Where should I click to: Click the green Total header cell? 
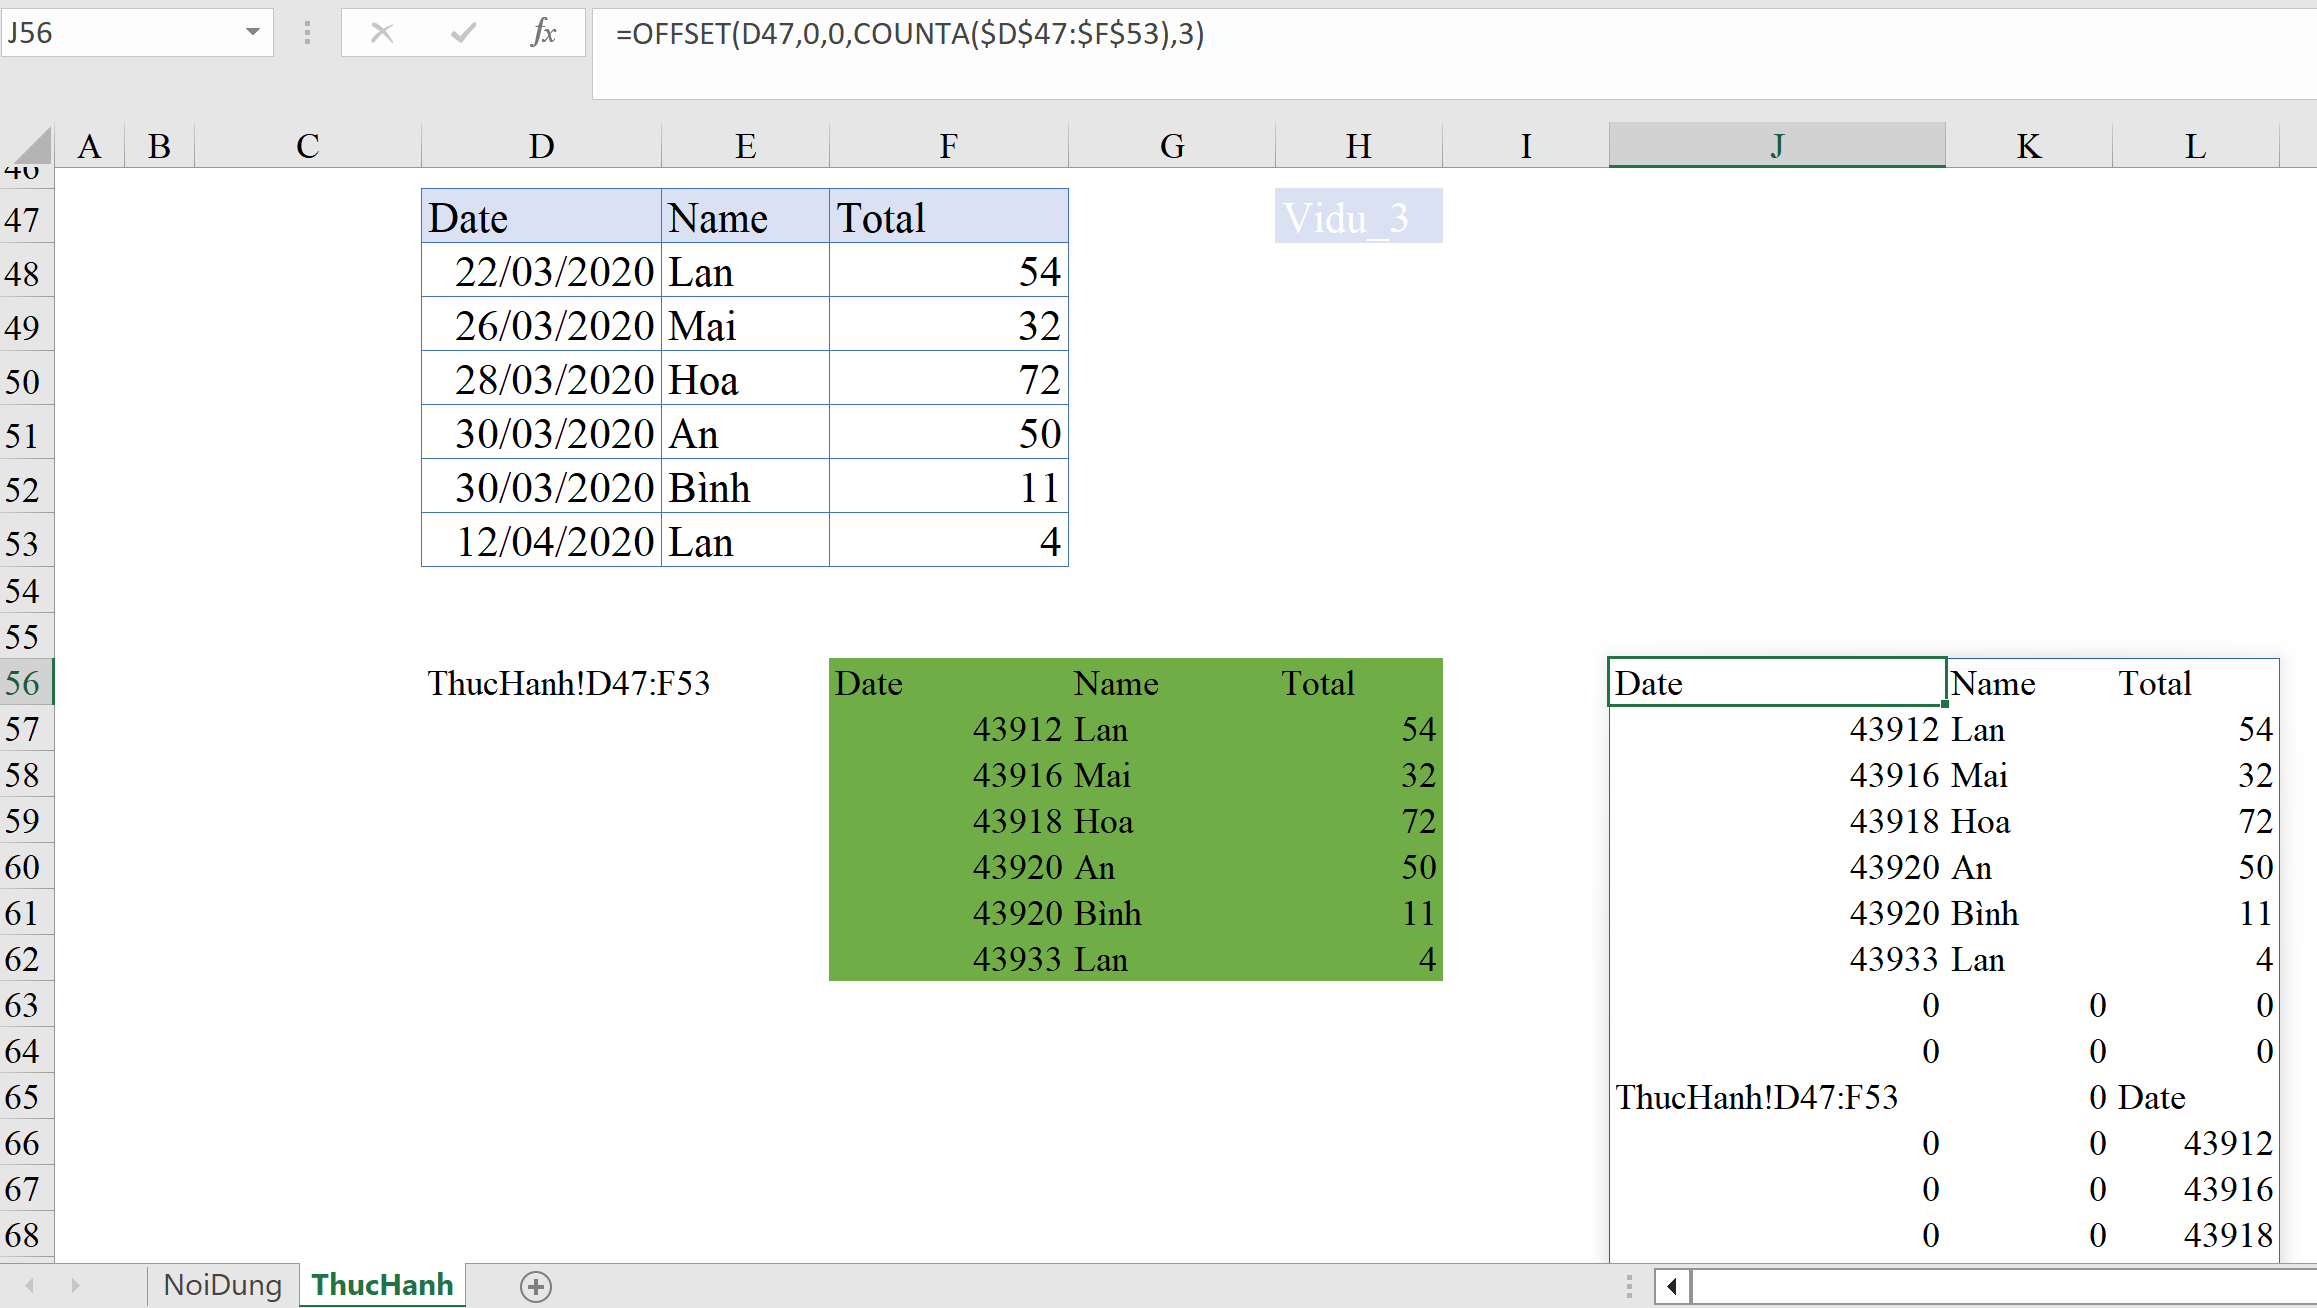coord(1317,683)
